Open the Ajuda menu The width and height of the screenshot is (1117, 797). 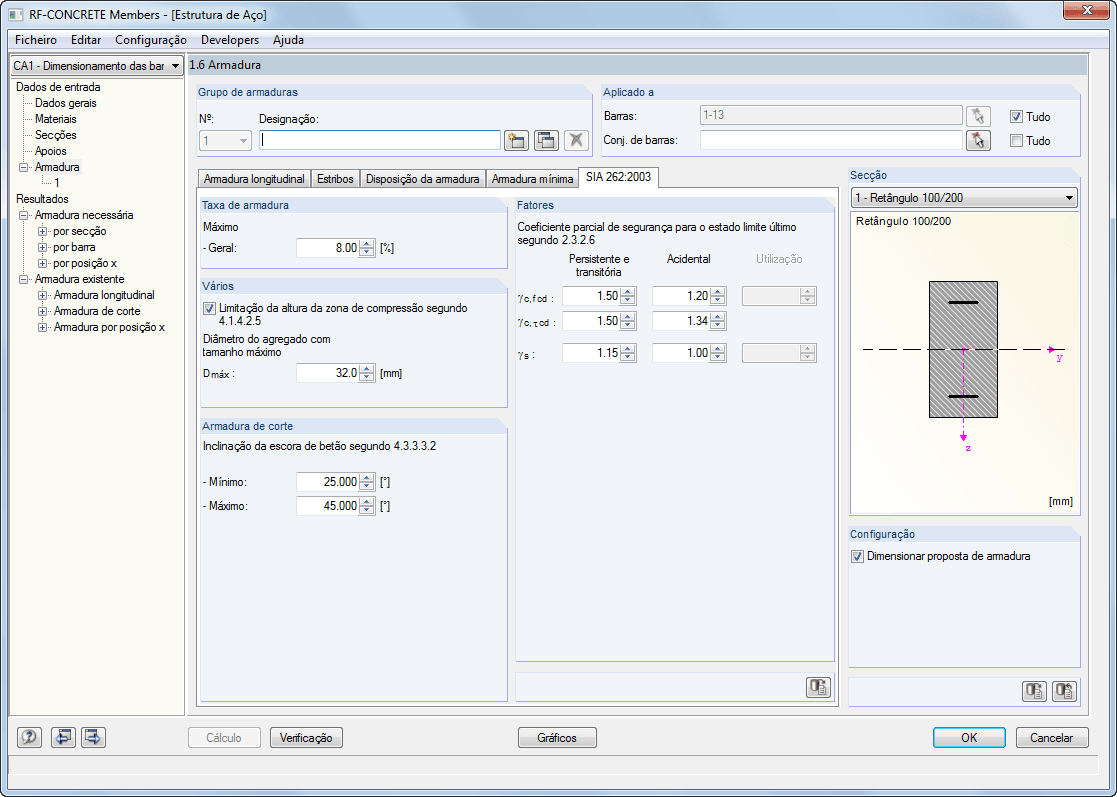[288, 40]
